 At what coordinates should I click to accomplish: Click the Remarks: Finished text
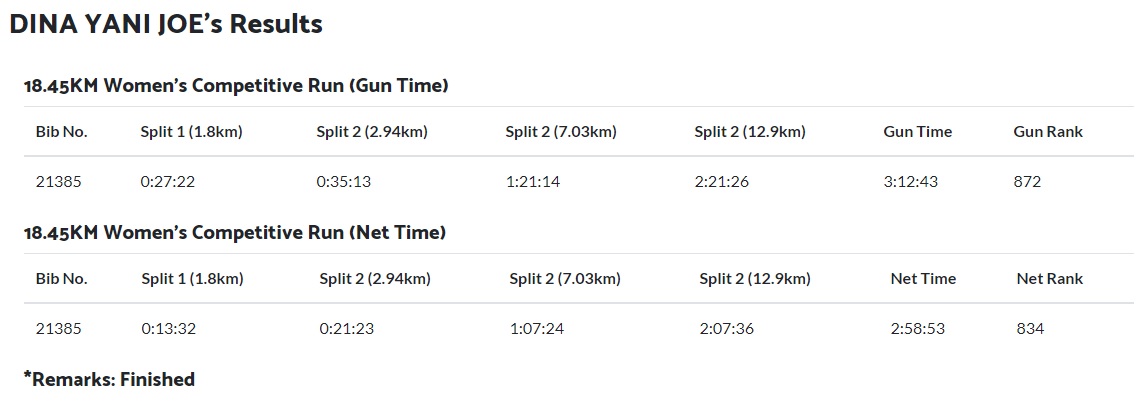[x=109, y=379]
